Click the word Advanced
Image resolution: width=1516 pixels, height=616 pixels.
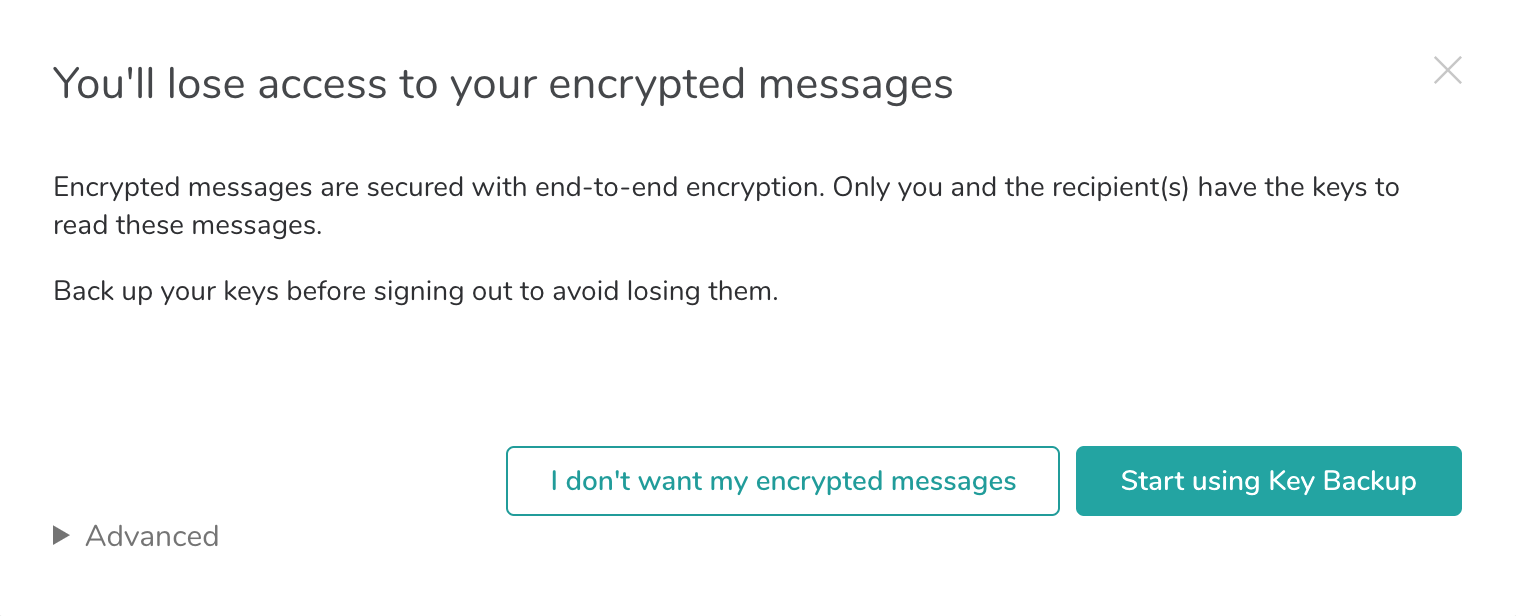tap(152, 536)
